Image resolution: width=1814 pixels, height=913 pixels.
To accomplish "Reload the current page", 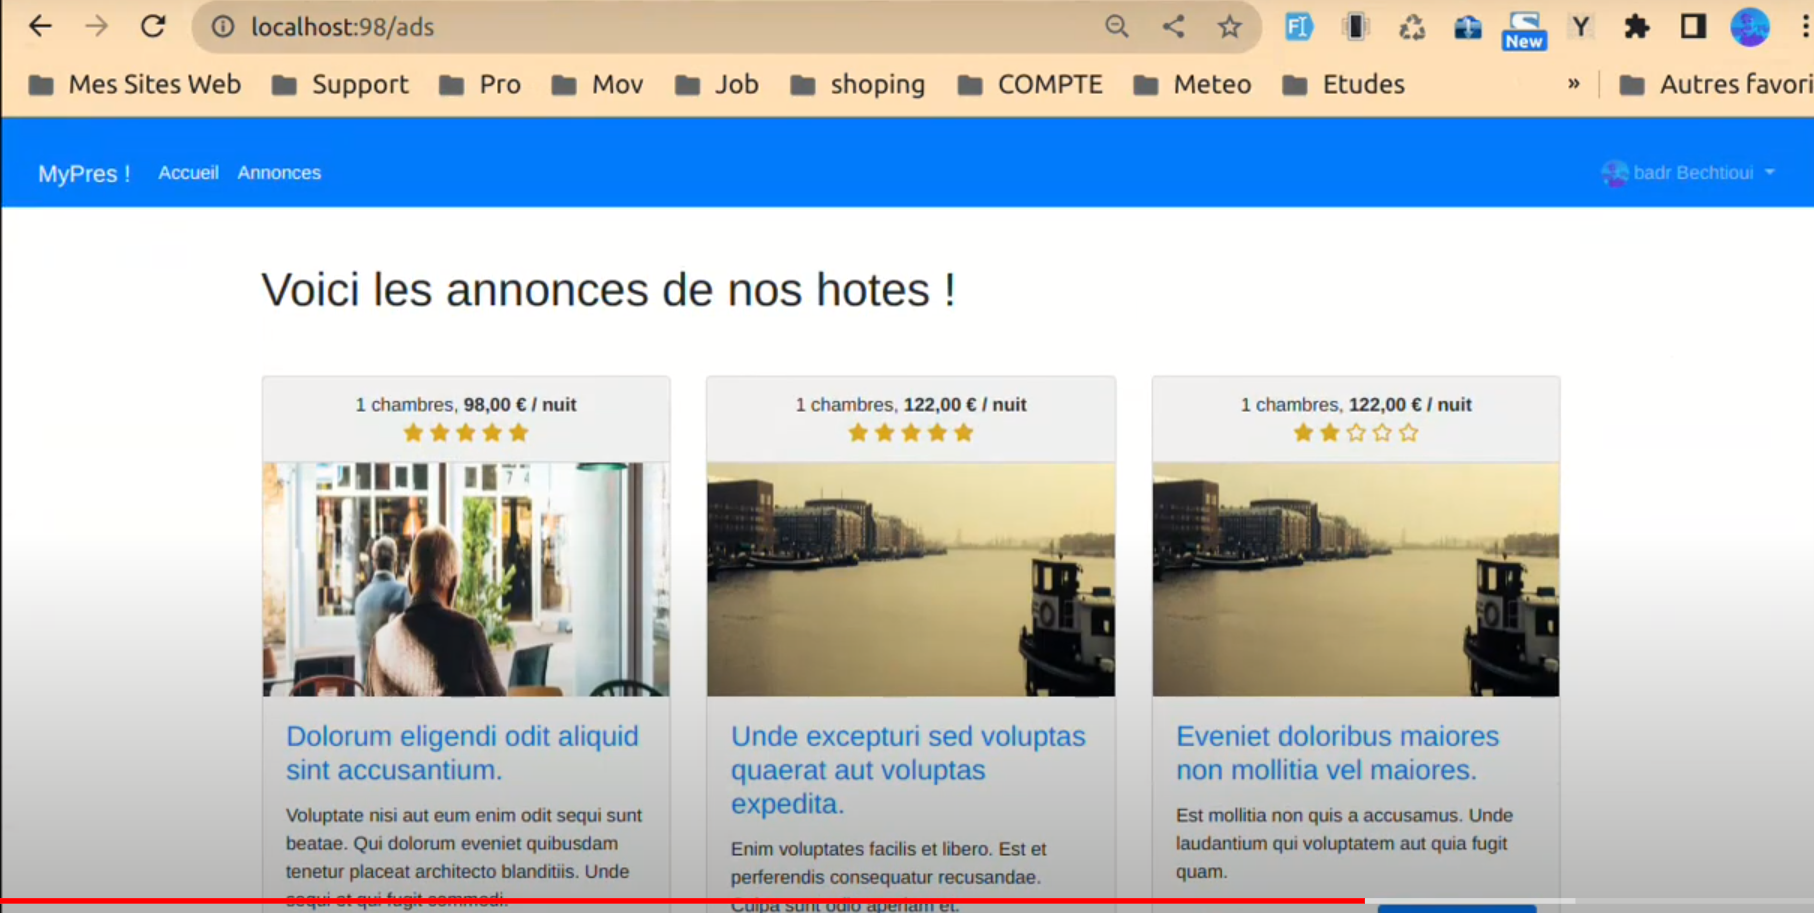I will 153,27.
